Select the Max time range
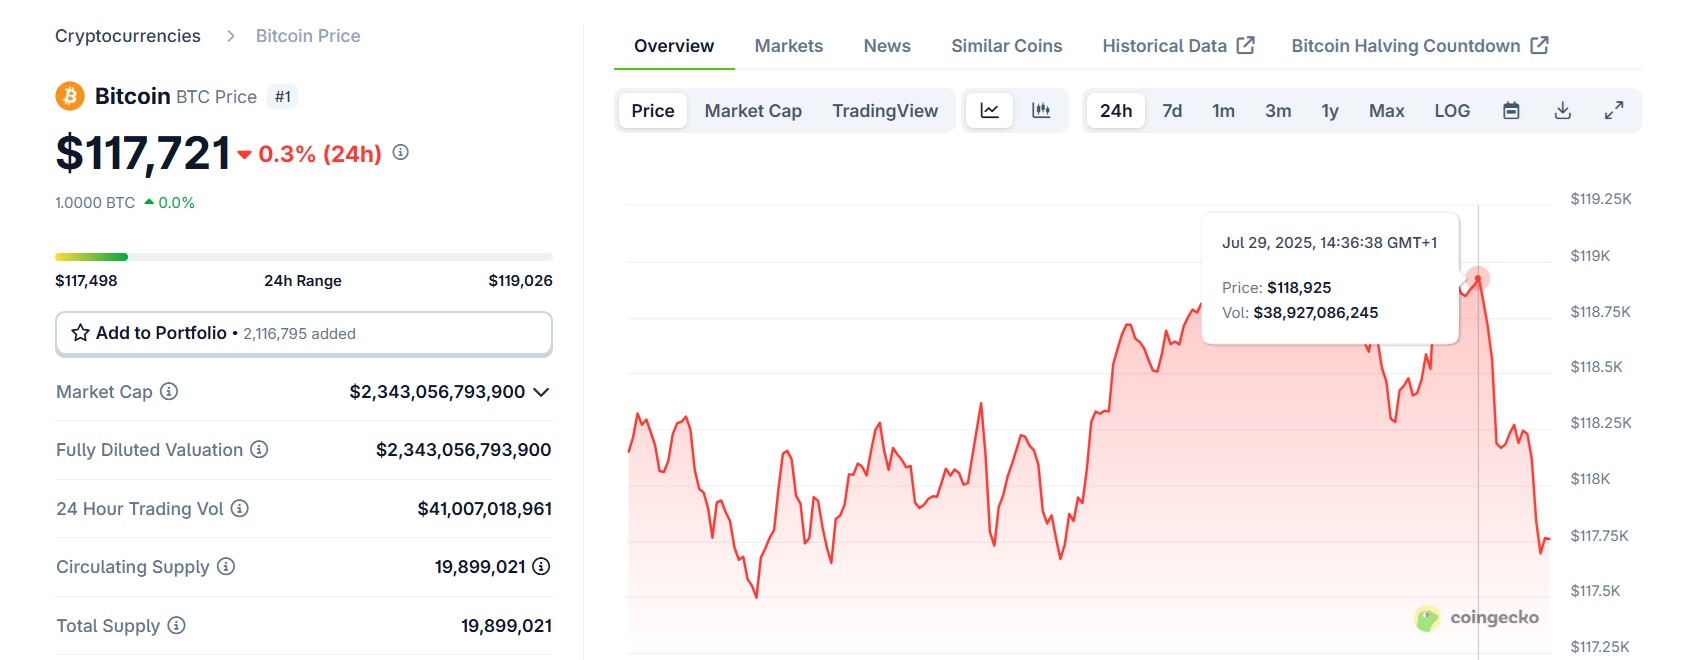Viewport: 1687px width, 660px height. pos(1386,110)
